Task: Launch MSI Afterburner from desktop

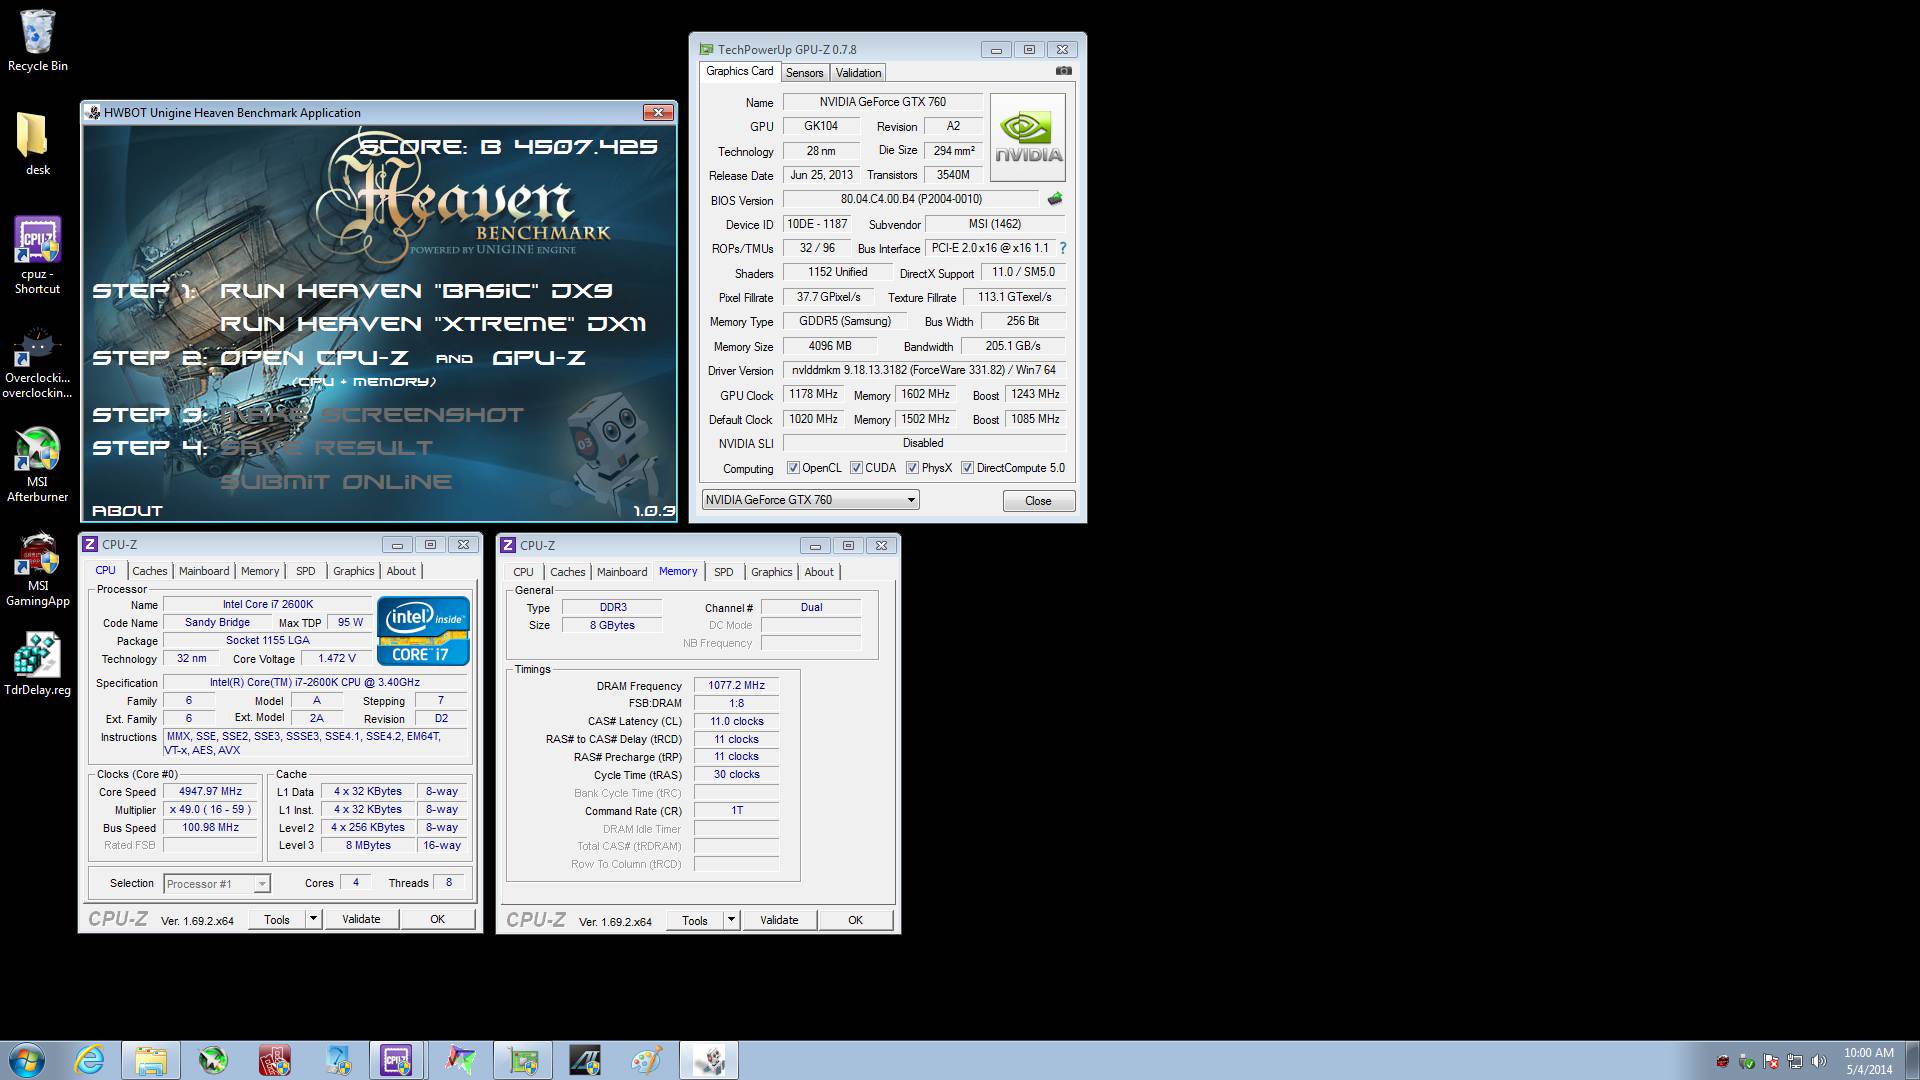Action: tap(37, 465)
